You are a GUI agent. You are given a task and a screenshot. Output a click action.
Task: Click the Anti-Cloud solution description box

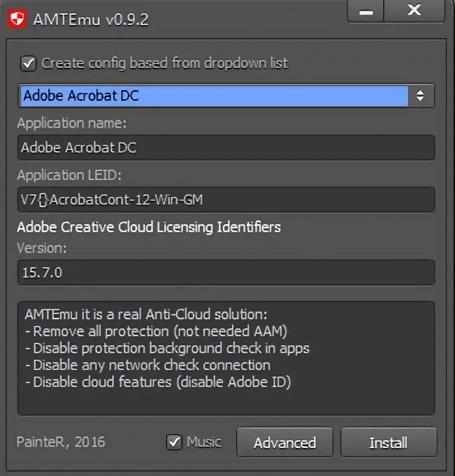(x=226, y=358)
